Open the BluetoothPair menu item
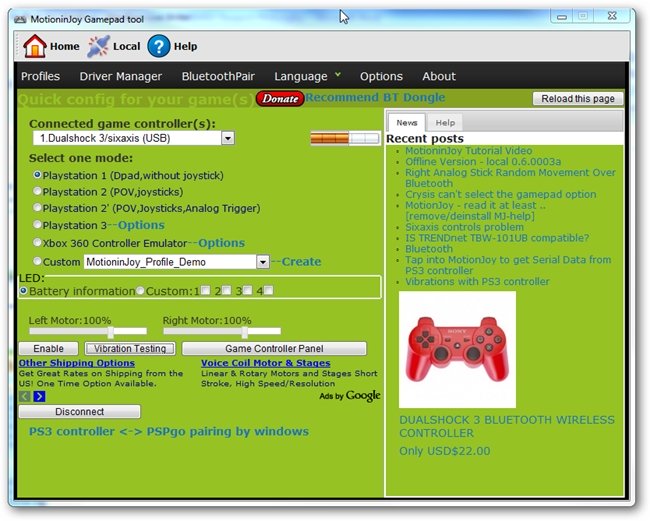The image size is (650, 521). [218, 76]
